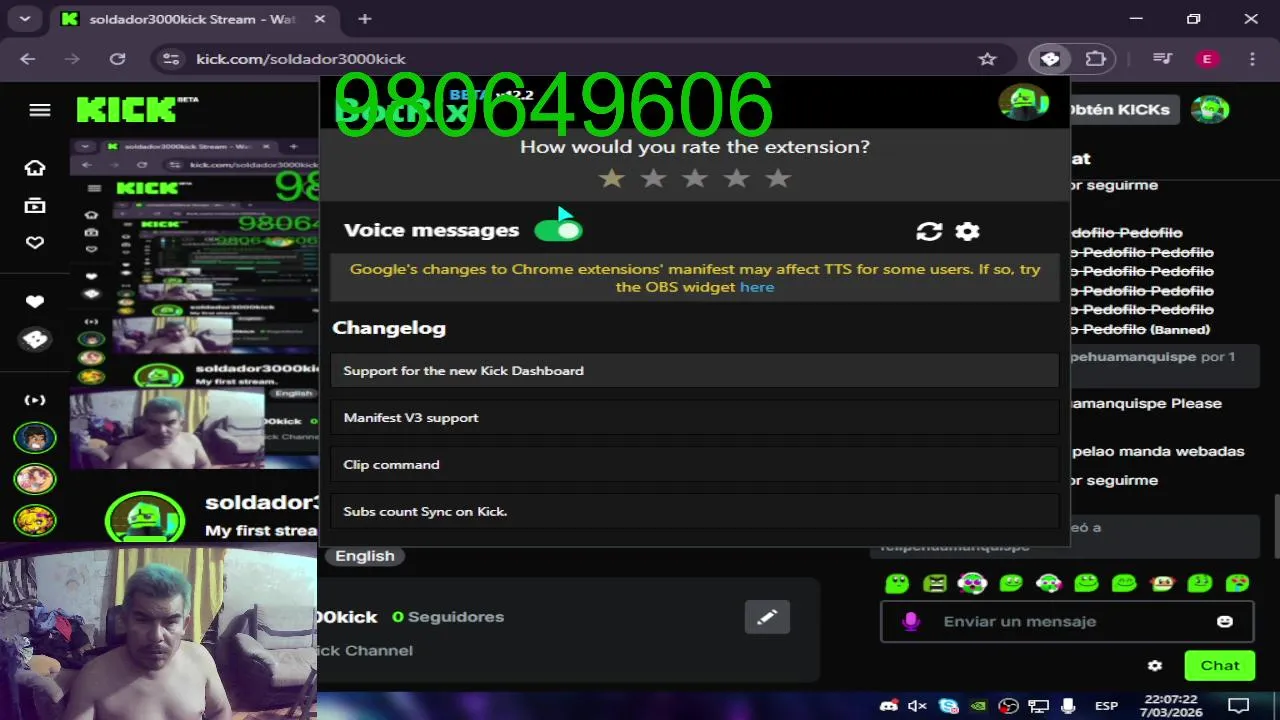Screen dimensions: 1280x720
Task: Rate the extension one star
Action: pyautogui.click(x=611, y=178)
